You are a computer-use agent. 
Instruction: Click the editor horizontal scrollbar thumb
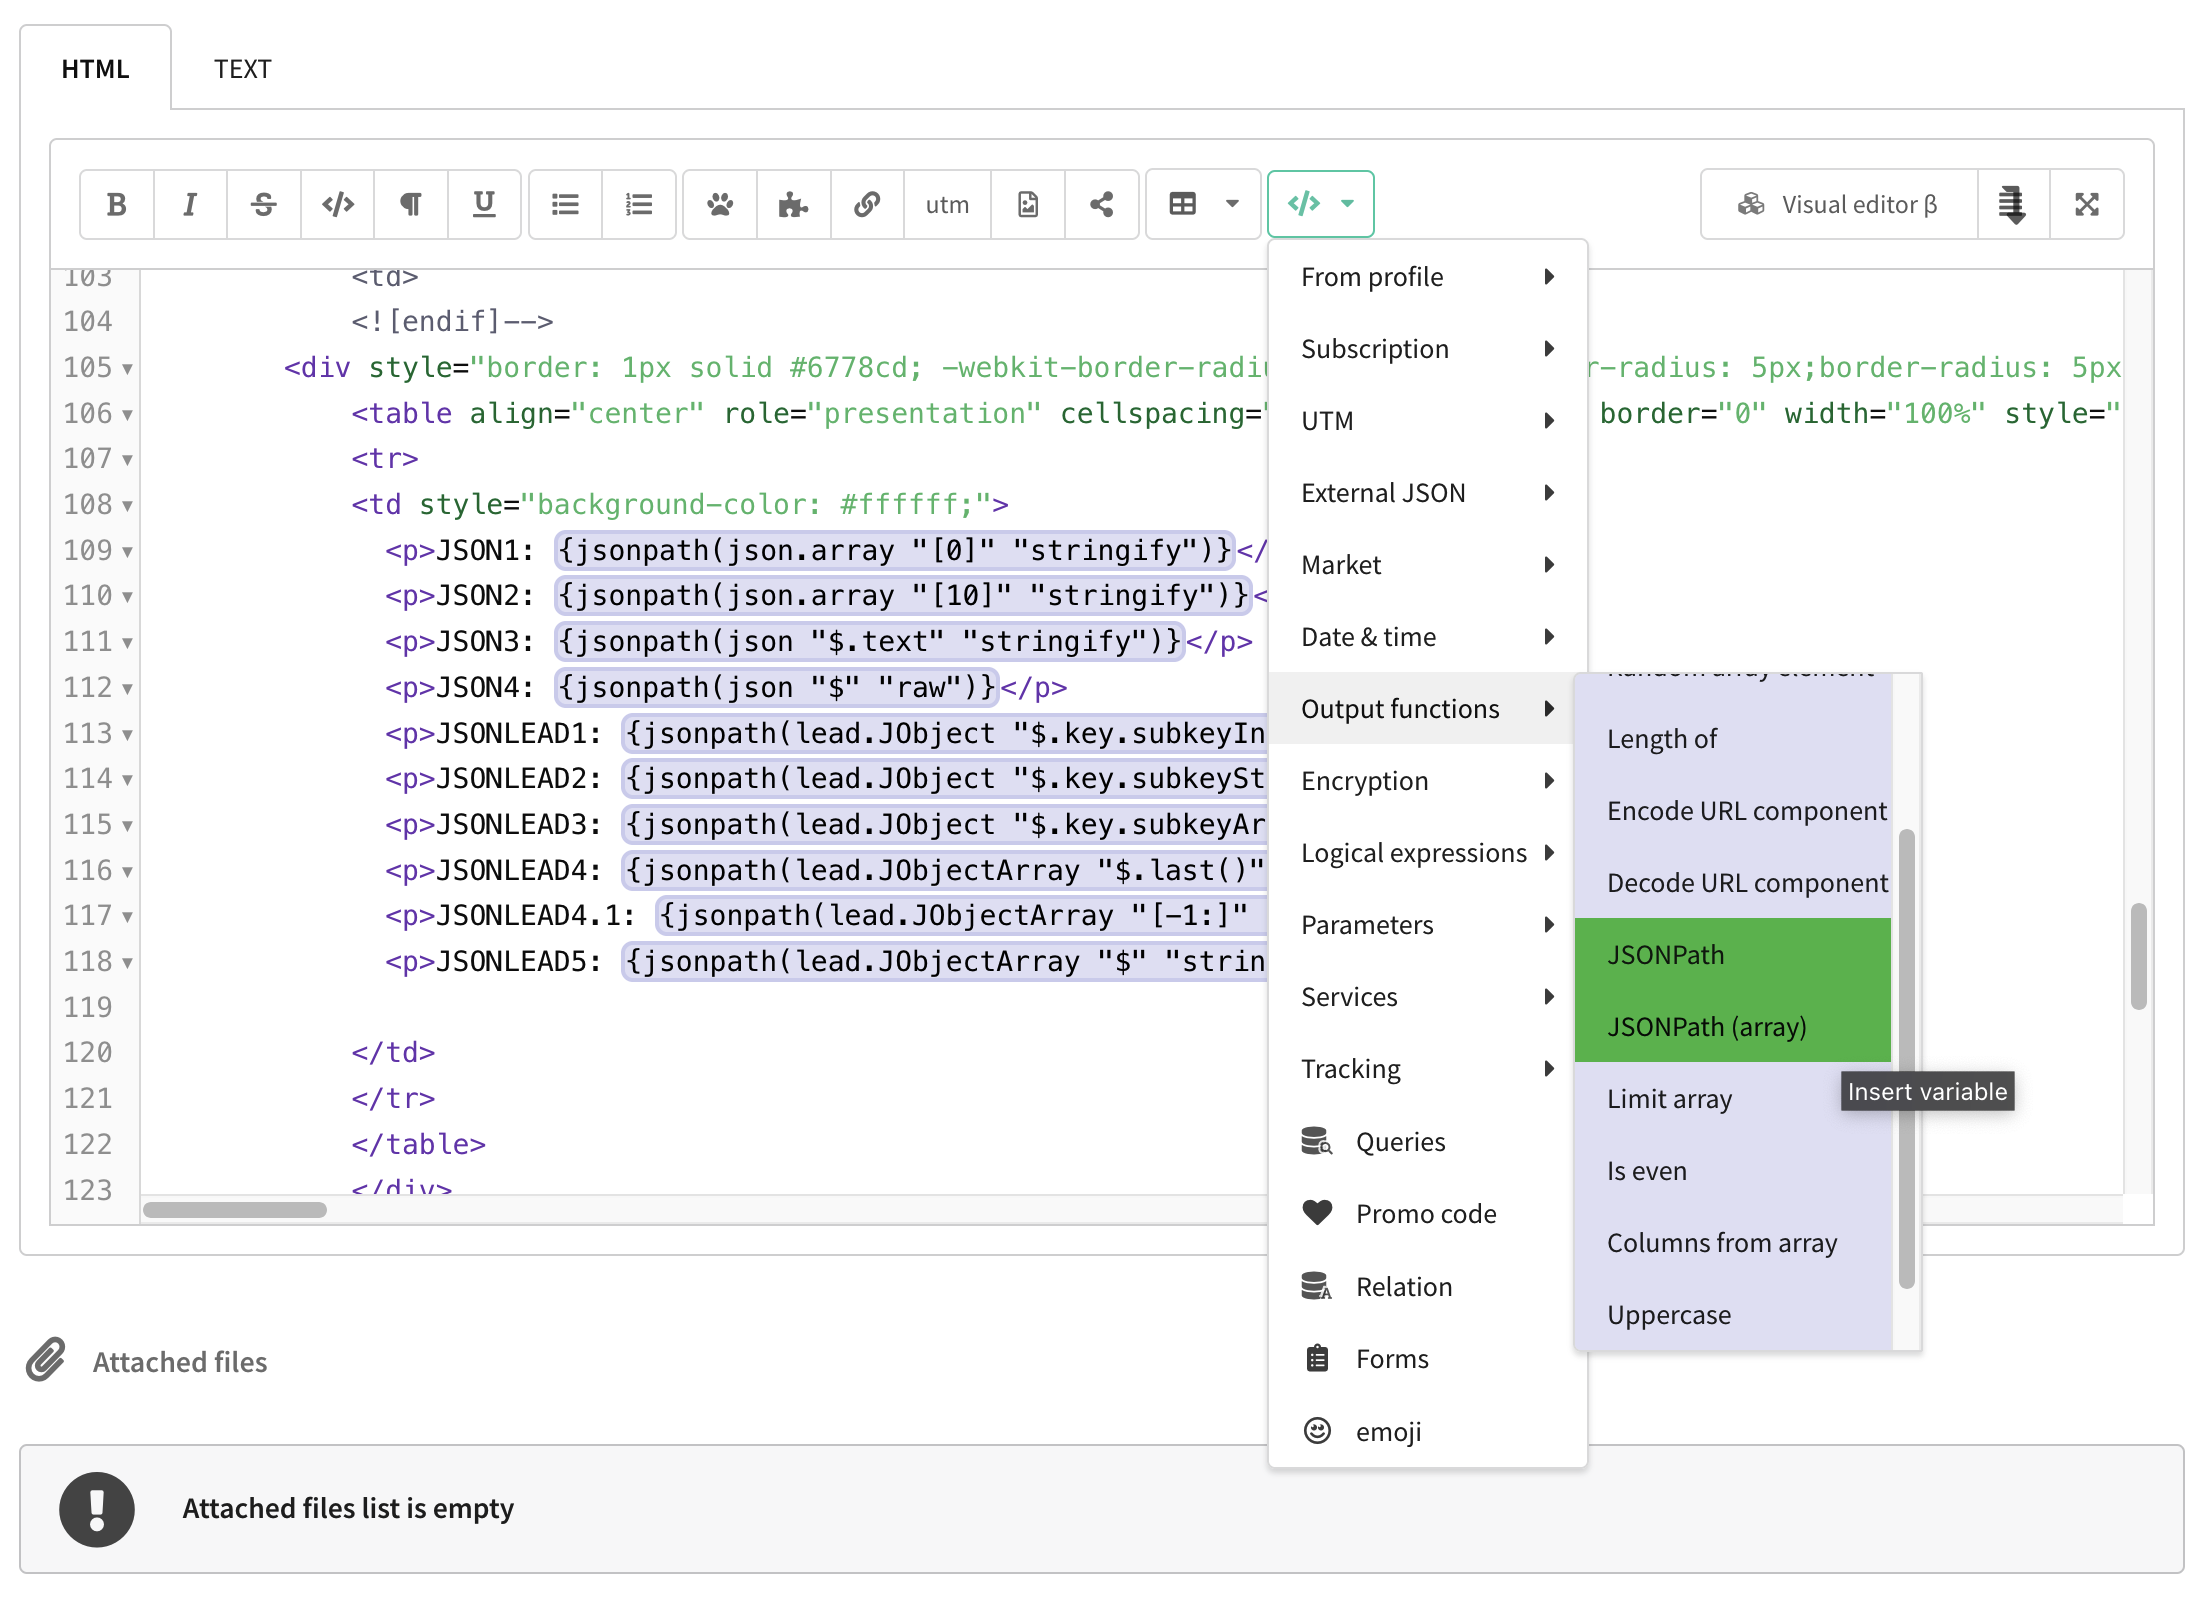click(x=235, y=1210)
